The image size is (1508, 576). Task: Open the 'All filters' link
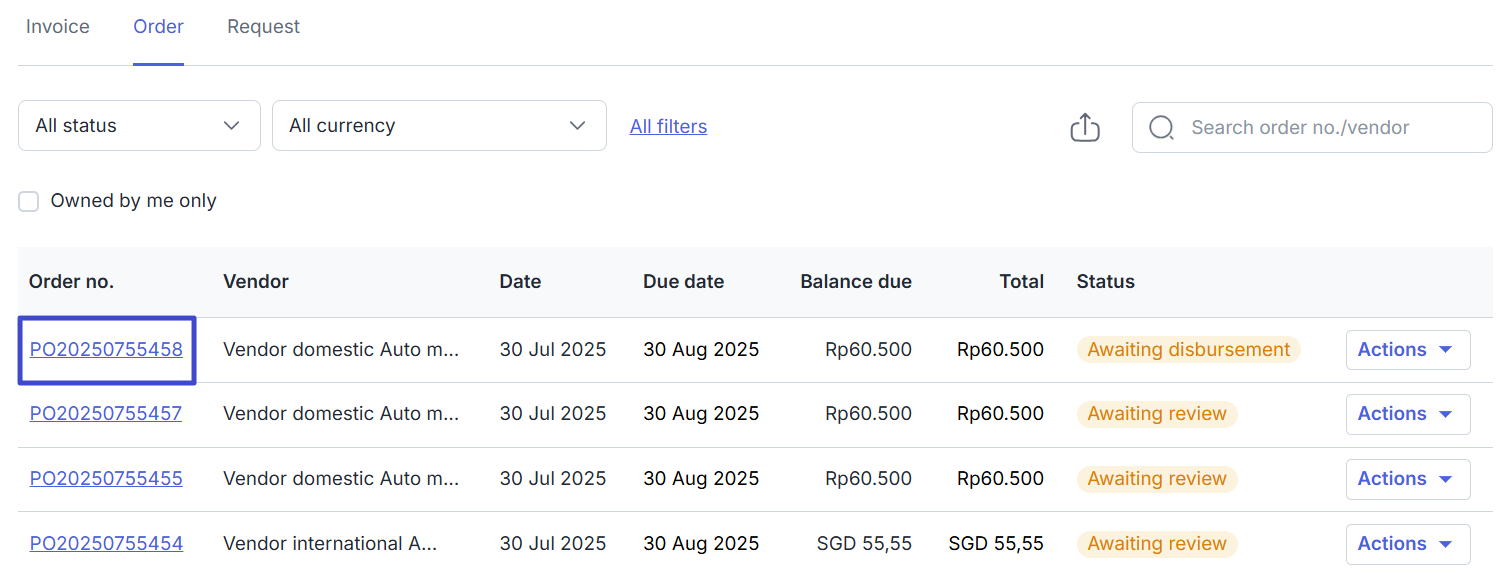tap(668, 127)
